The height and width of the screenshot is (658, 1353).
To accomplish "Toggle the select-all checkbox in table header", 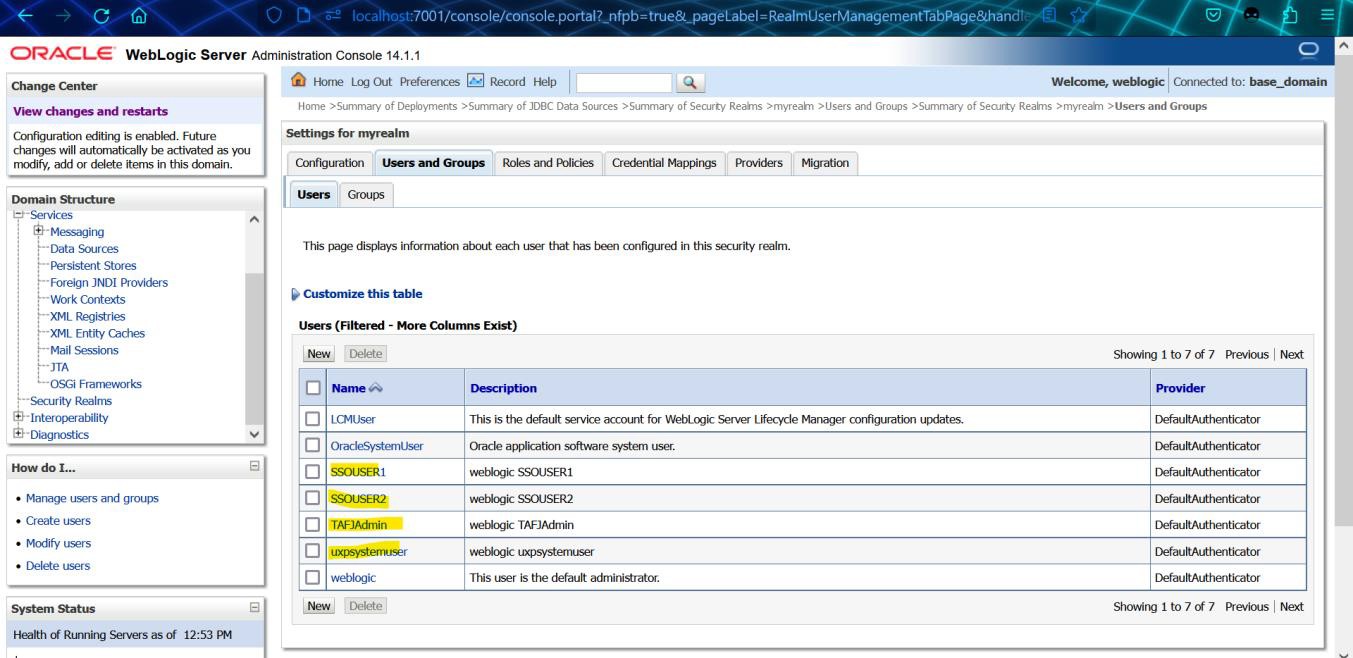I will (314, 388).
